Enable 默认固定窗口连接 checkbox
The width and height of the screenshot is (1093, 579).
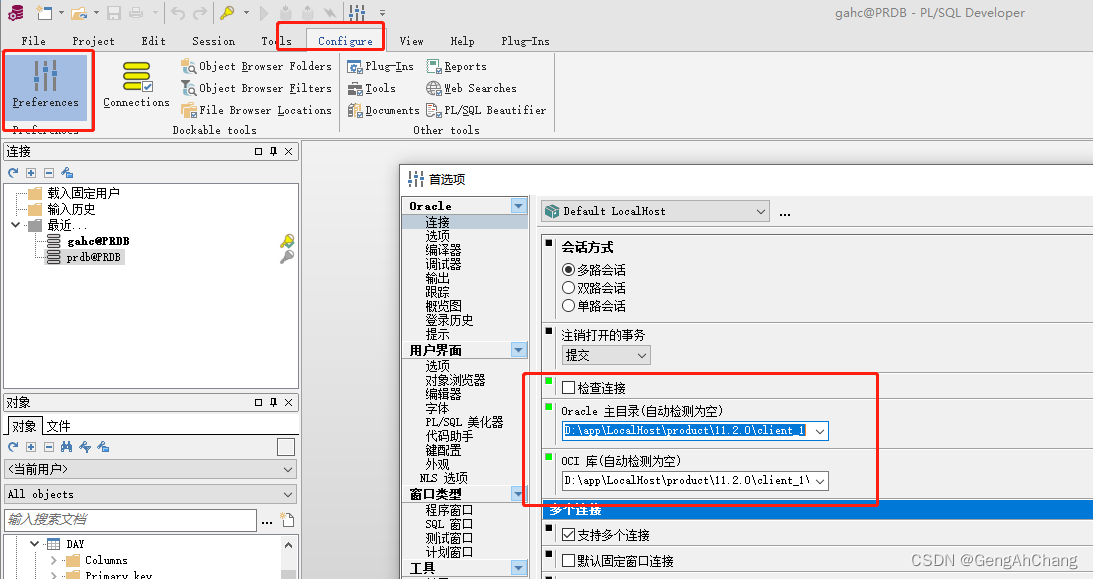(568, 561)
